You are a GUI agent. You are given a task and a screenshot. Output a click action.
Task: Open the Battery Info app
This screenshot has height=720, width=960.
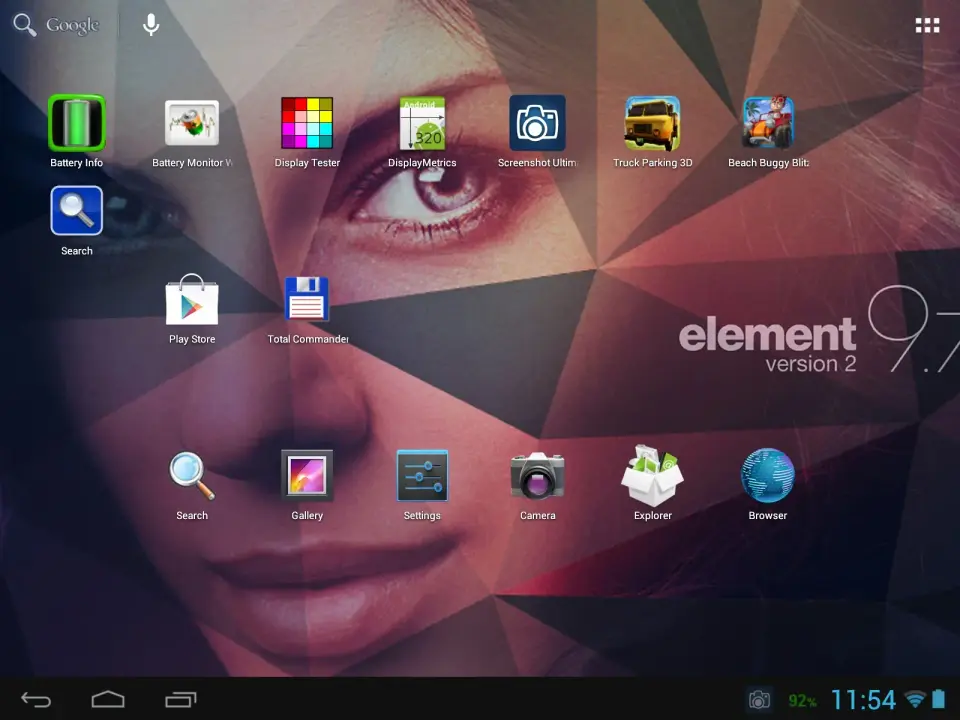point(77,124)
